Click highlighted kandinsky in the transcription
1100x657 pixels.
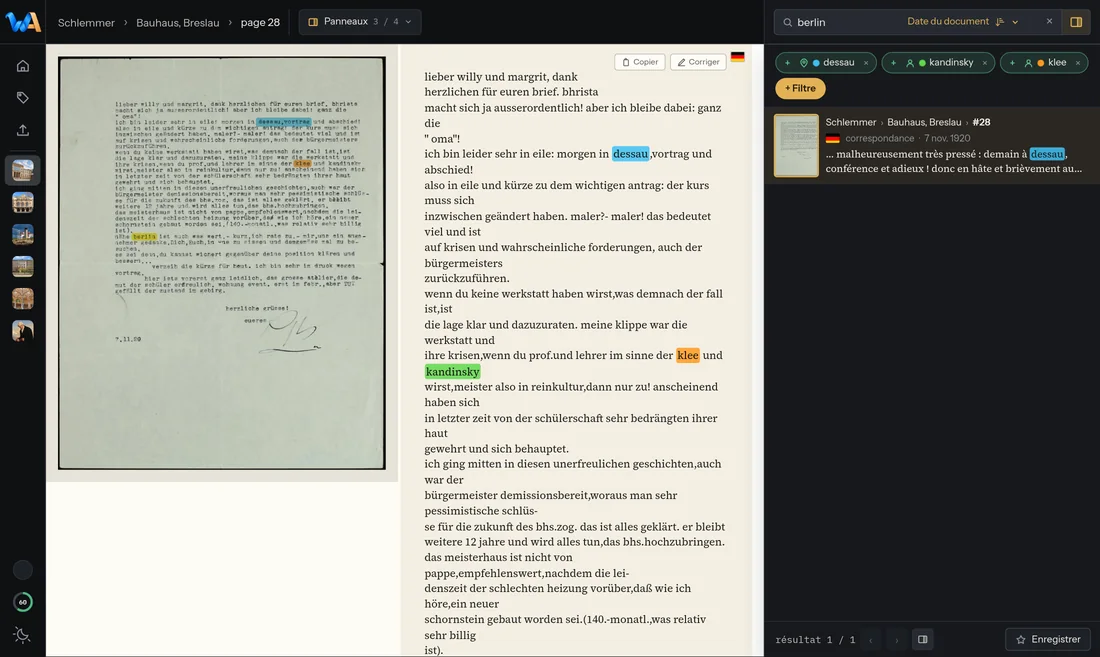coord(452,372)
